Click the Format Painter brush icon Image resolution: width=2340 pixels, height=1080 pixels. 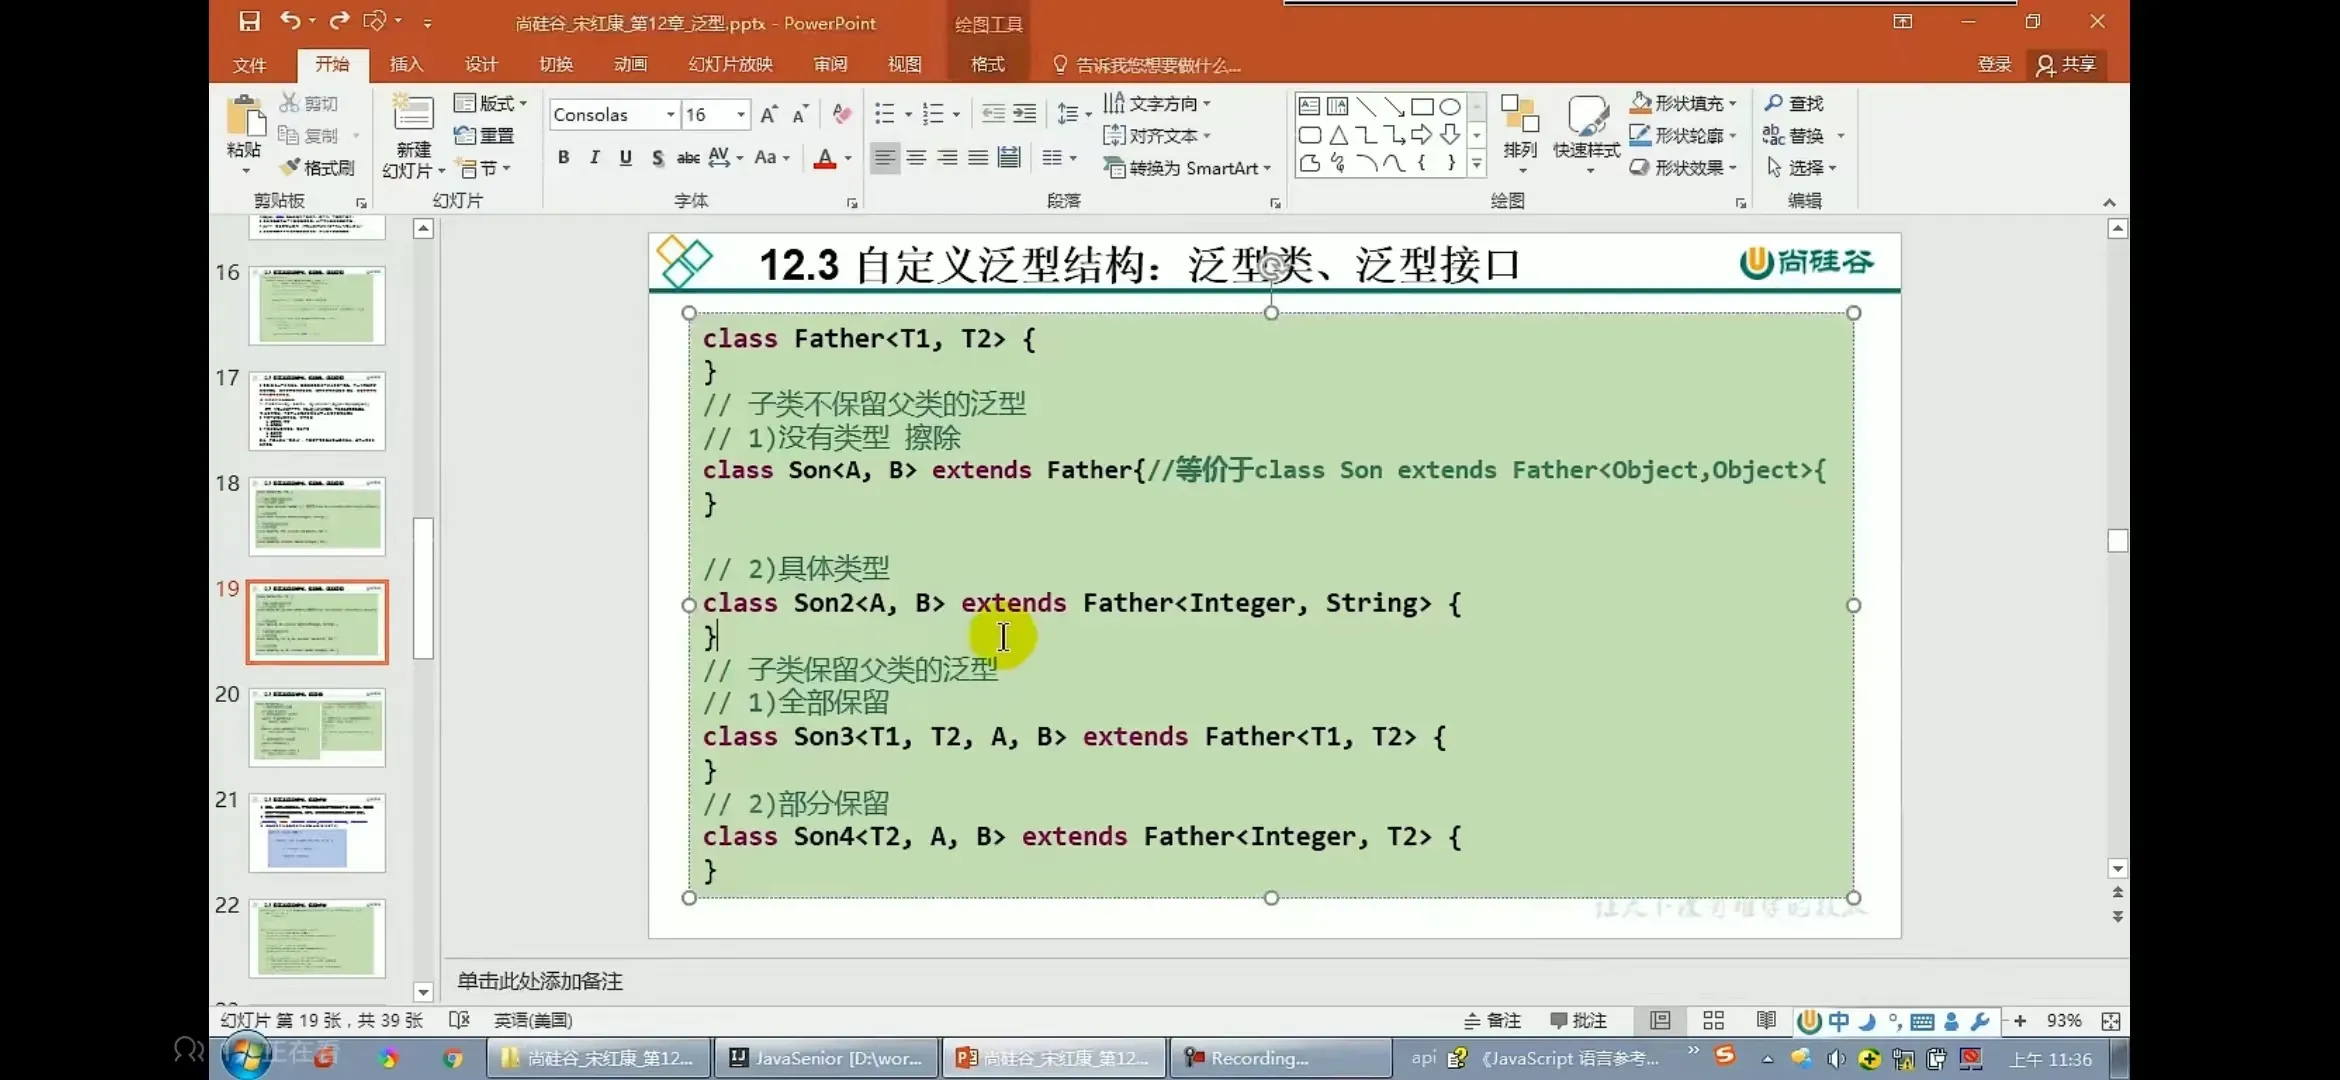(x=292, y=167)
